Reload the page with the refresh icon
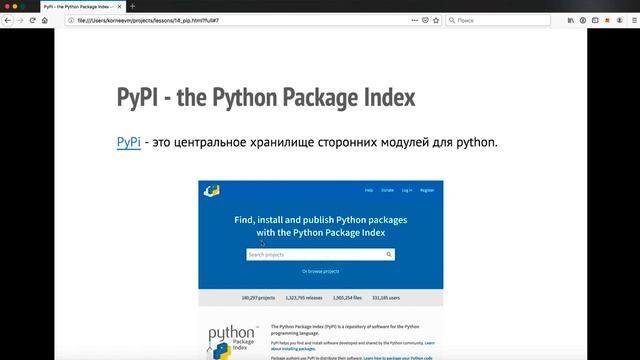The width and height of the screenshot is (640, 360). [x=32, y=20]
